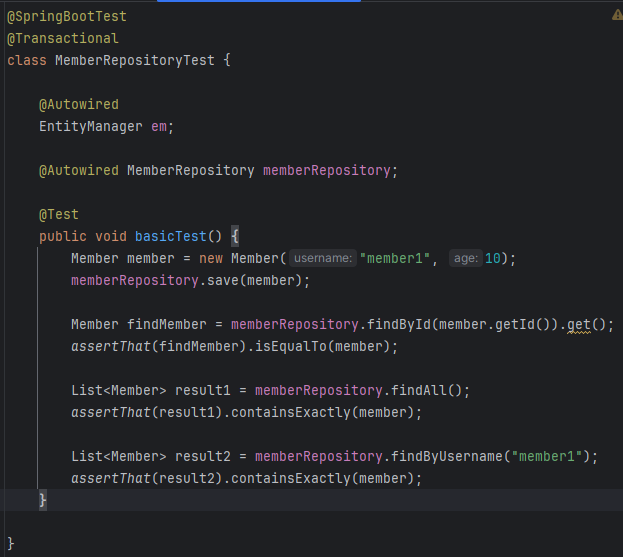Click the "member1" string in Member constructor
Screen dimensions: 623x557
(395, 259)
